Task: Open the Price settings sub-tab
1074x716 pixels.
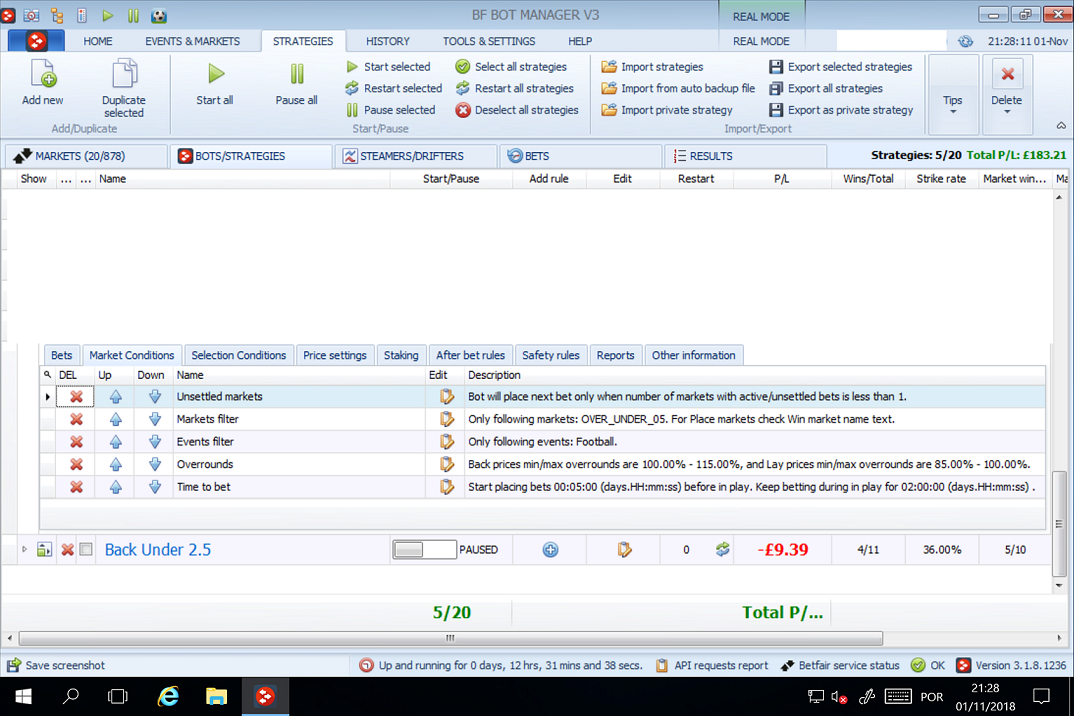Action: coord(335,355)
